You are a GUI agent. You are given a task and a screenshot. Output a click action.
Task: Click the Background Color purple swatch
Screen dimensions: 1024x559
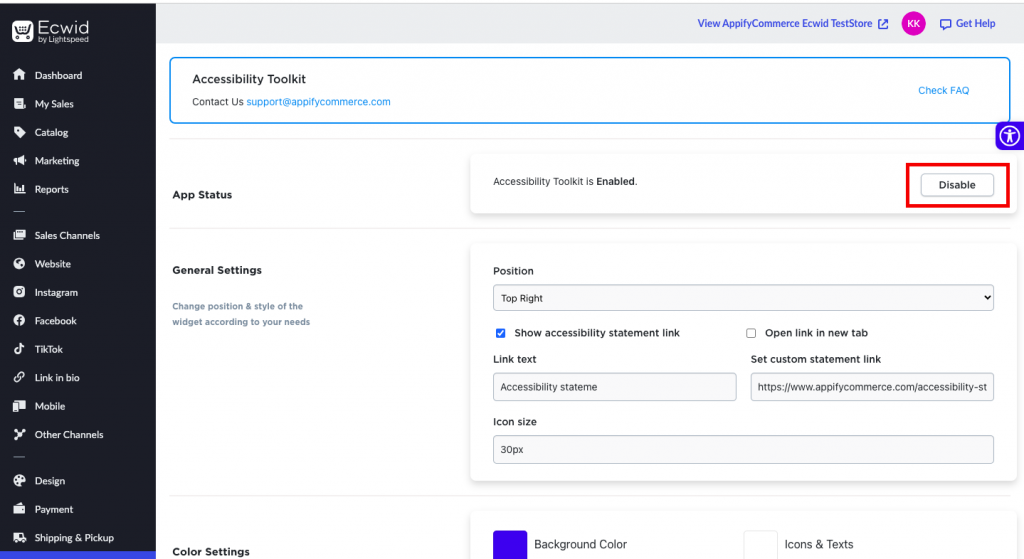click(509, 545)
